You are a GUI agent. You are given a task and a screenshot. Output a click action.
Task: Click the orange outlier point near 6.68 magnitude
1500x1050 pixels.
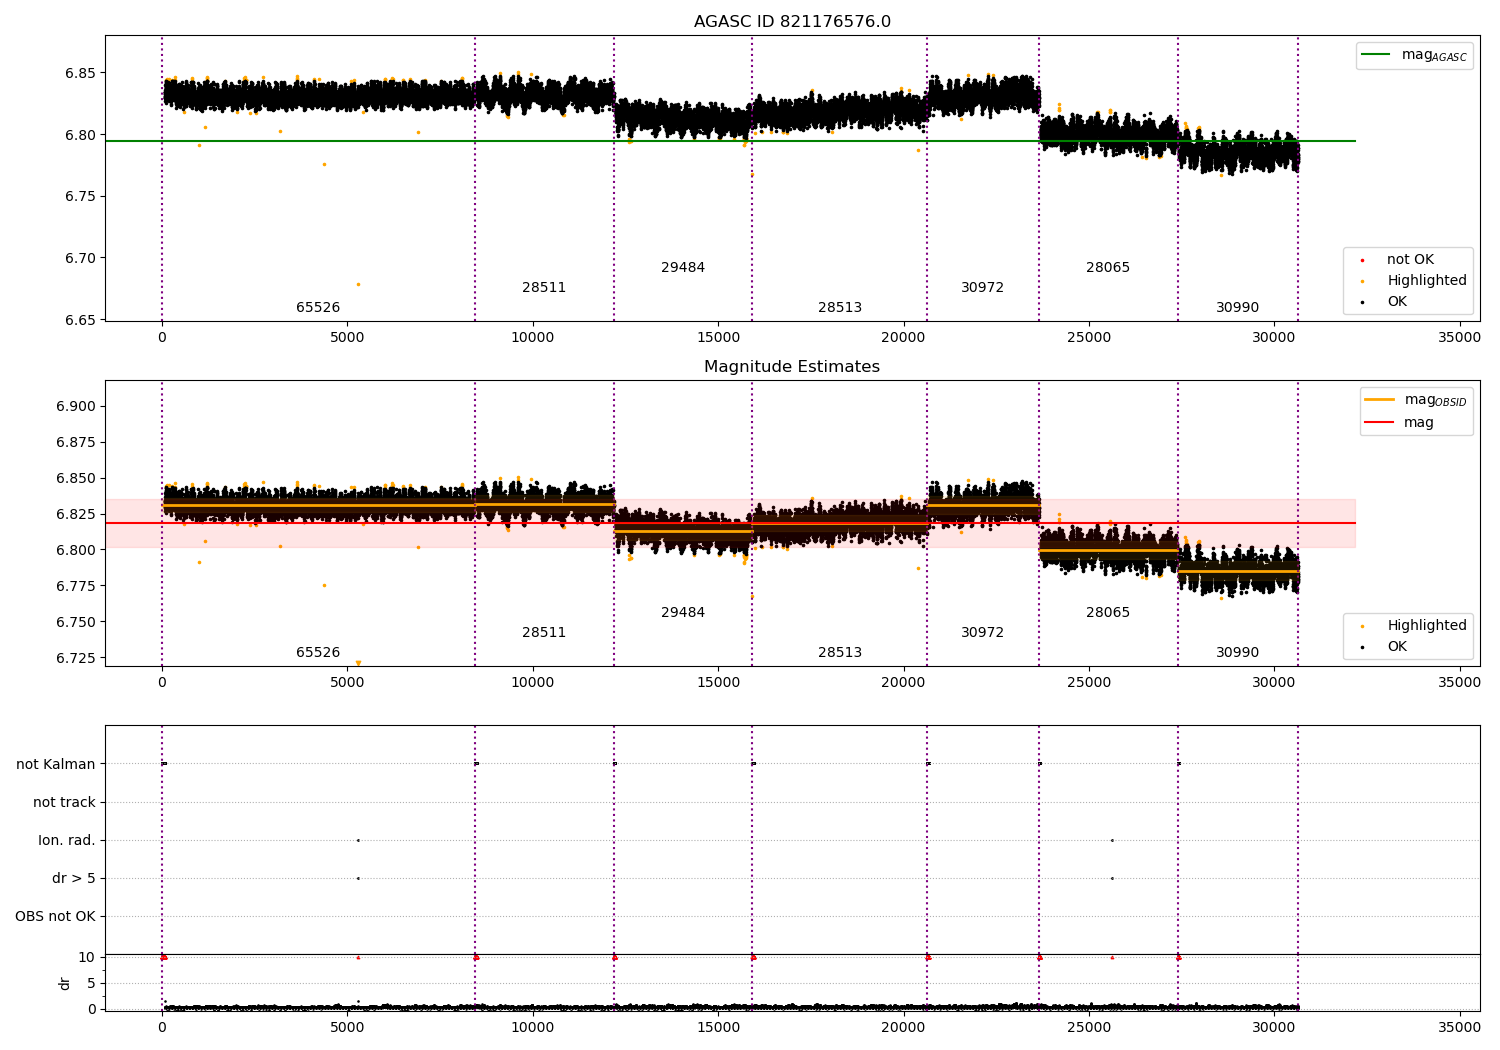[358, 285]
